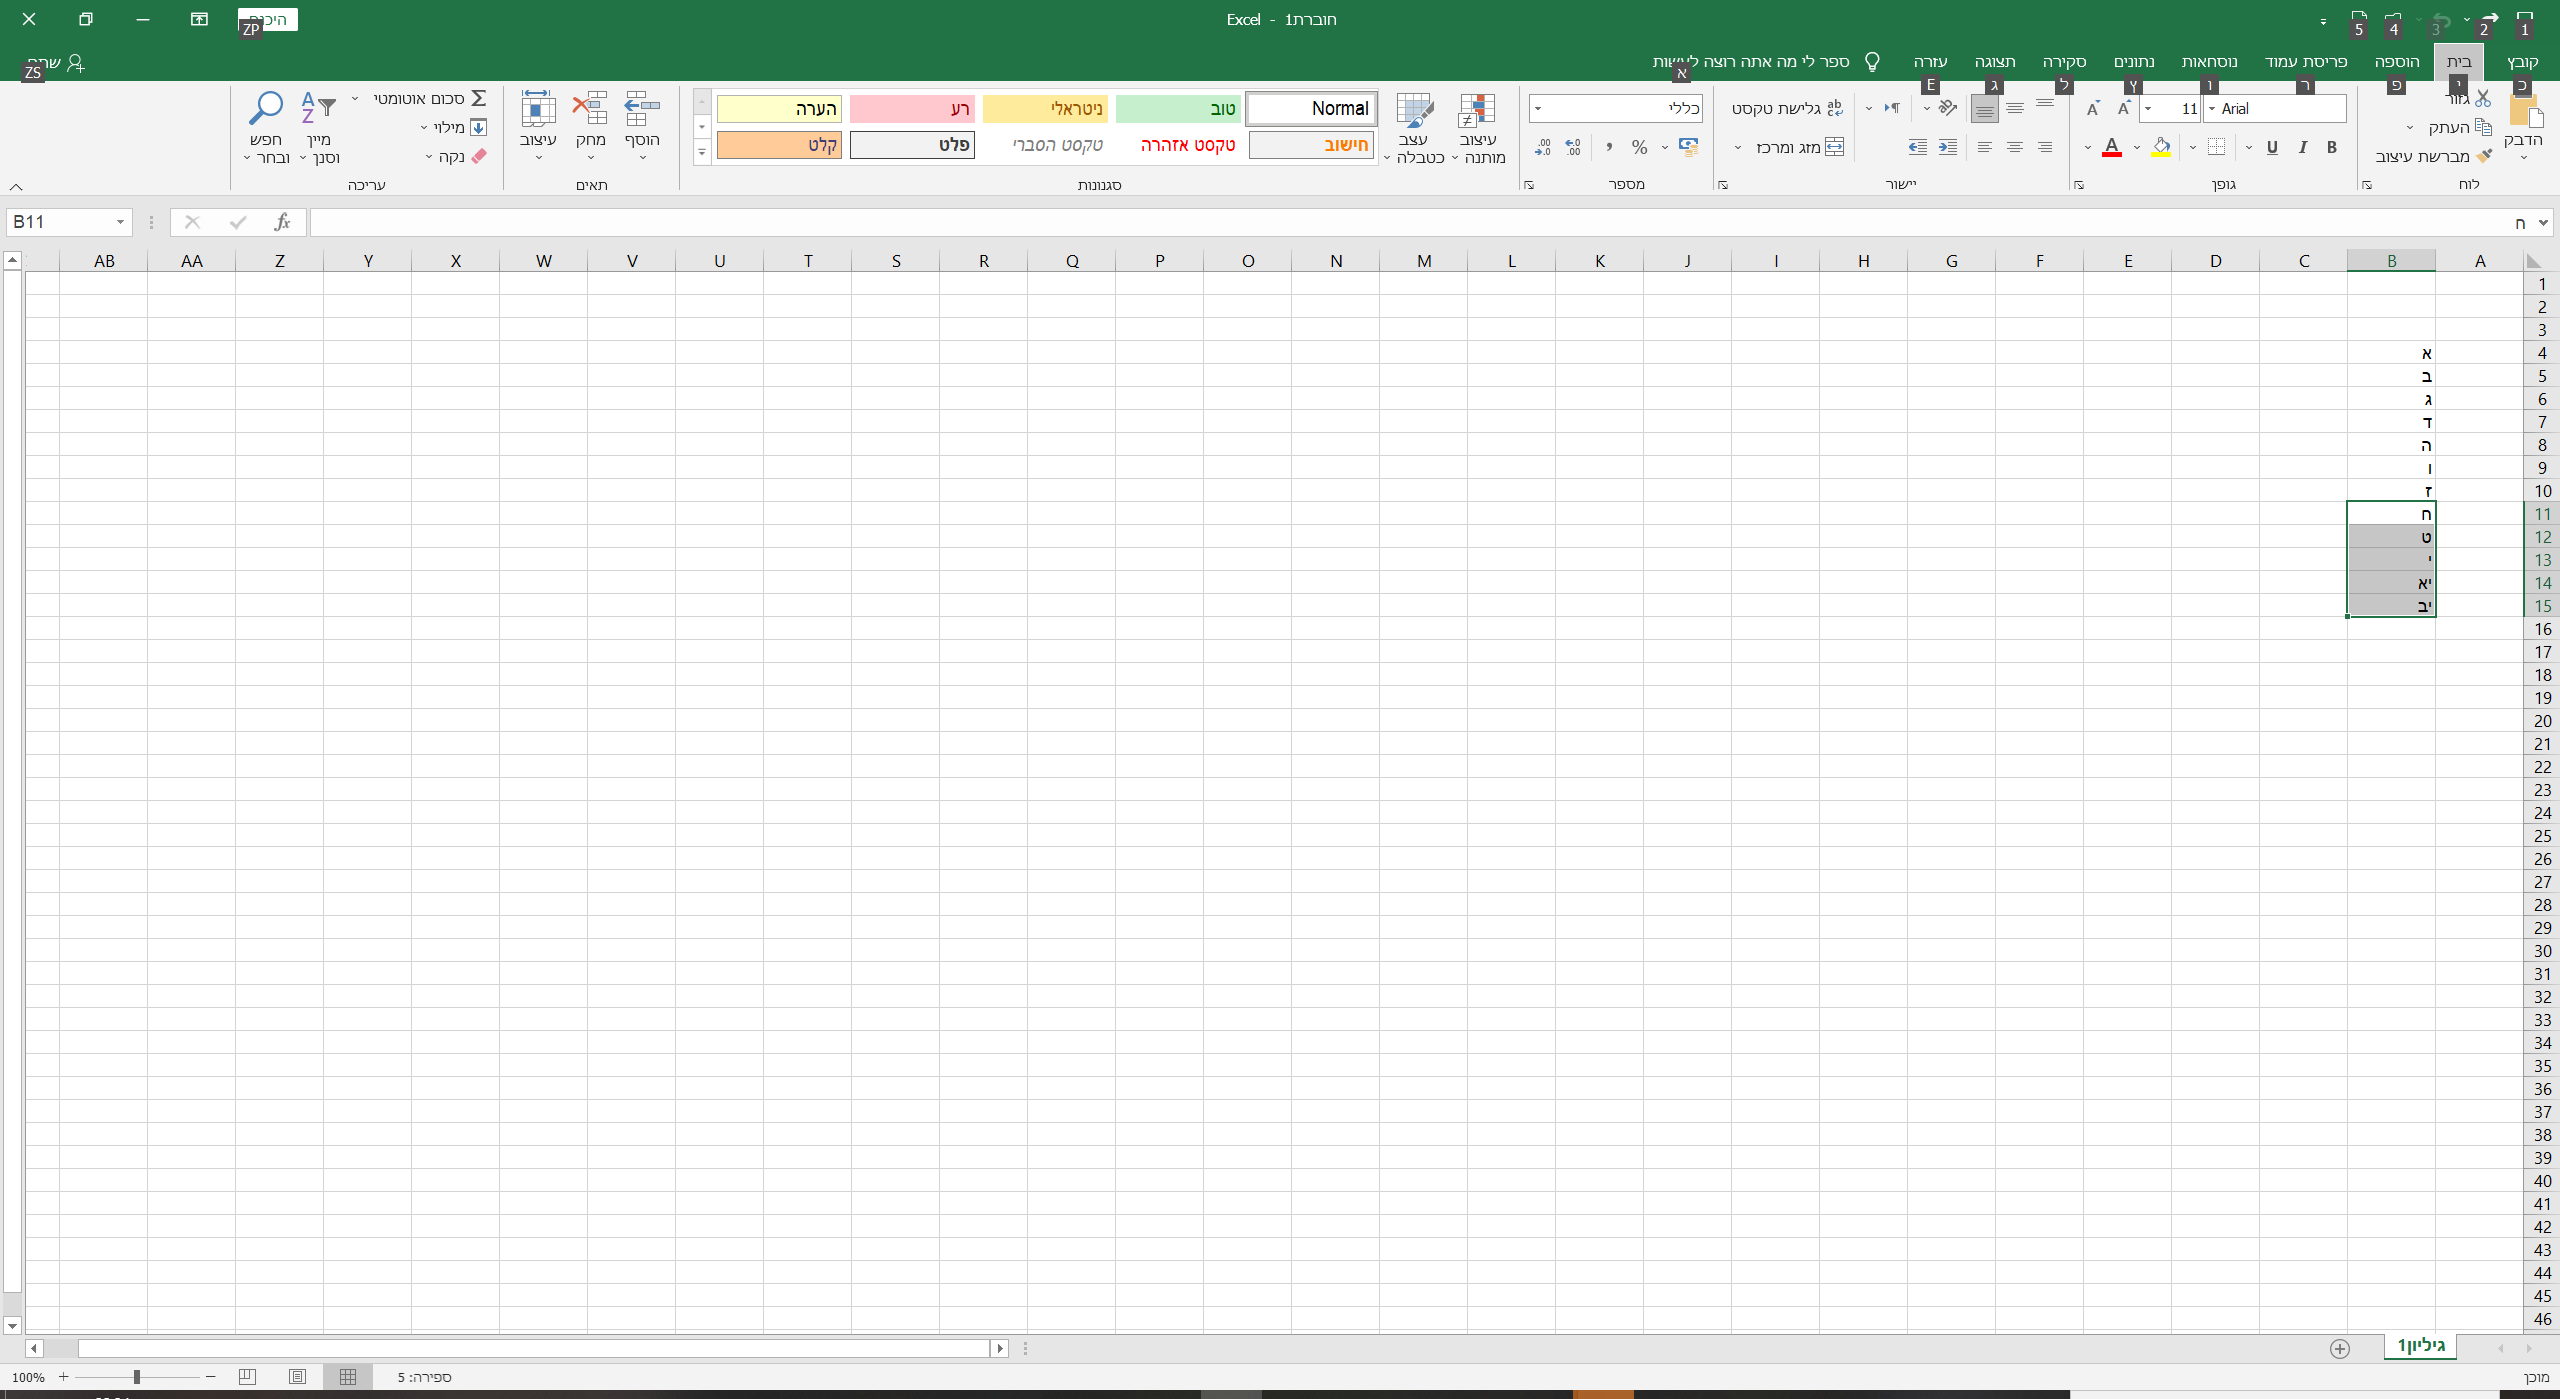Click the AutoSum sigma icon
Screen dimensions: 2560x1399
coord(479,98)
